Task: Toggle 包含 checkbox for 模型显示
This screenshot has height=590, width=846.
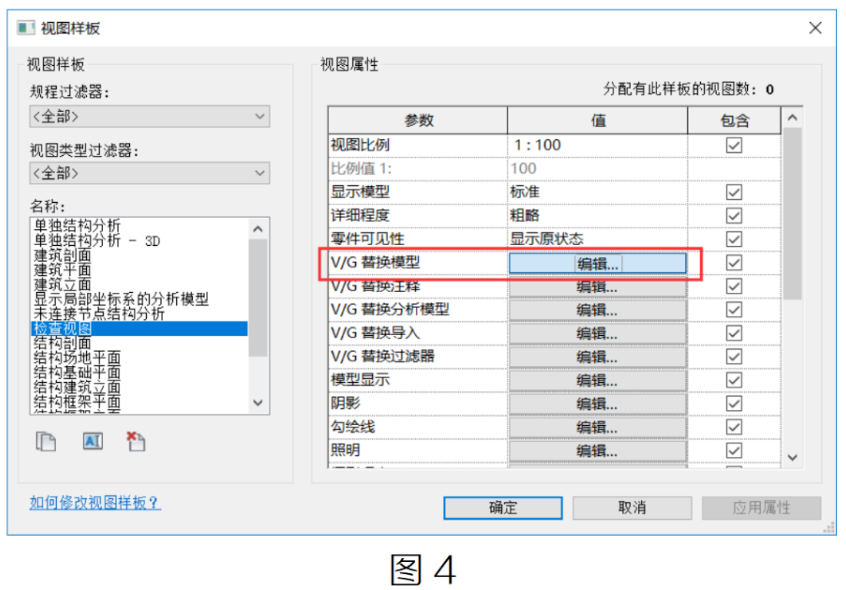Action: tap(734, 380)
